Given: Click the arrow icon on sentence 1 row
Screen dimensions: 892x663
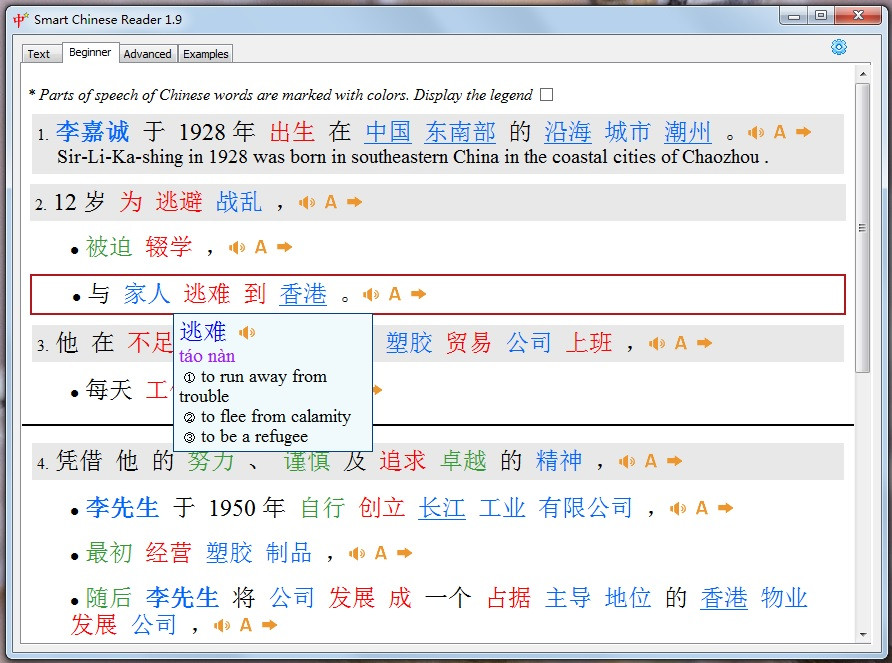Looking at the screenshot, I should click(x=803, y=132).
